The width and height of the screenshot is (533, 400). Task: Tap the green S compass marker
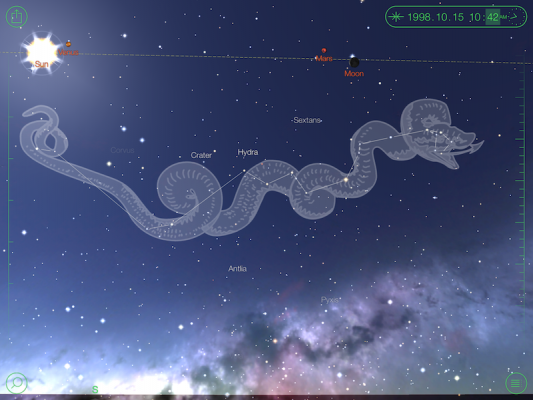click(x=95, y=389)
